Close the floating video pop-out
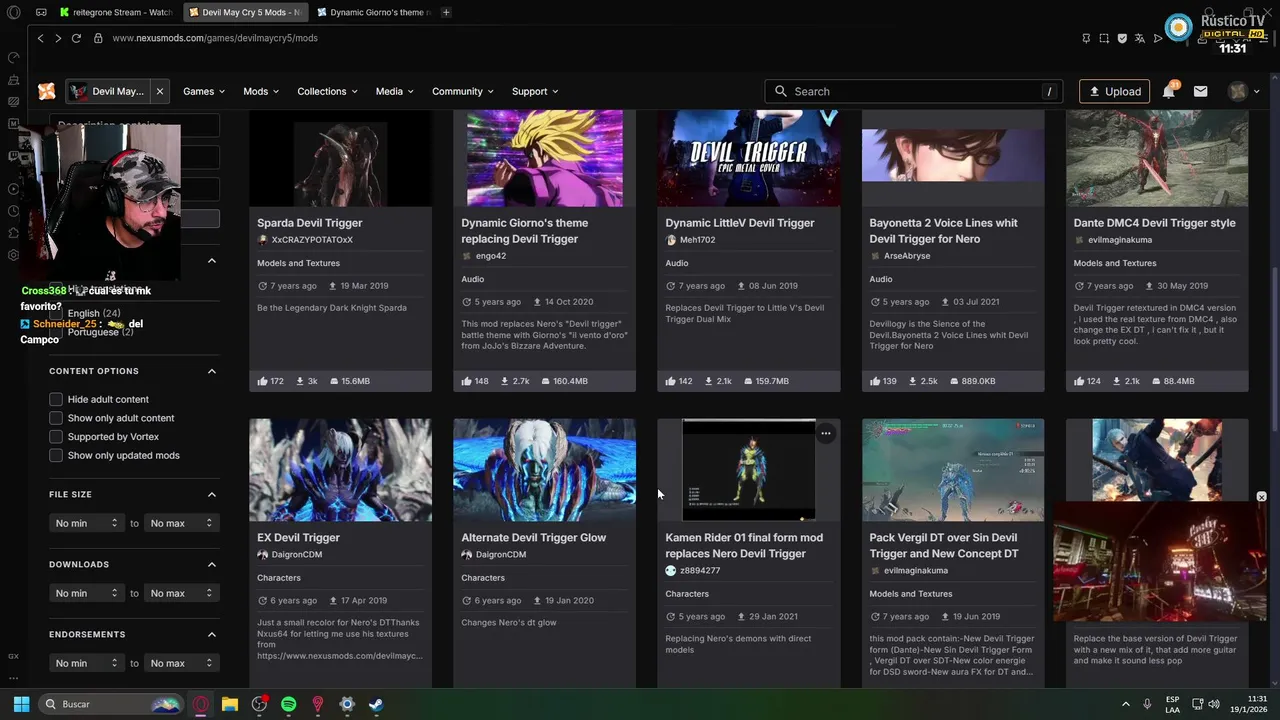 point(1261,497)
